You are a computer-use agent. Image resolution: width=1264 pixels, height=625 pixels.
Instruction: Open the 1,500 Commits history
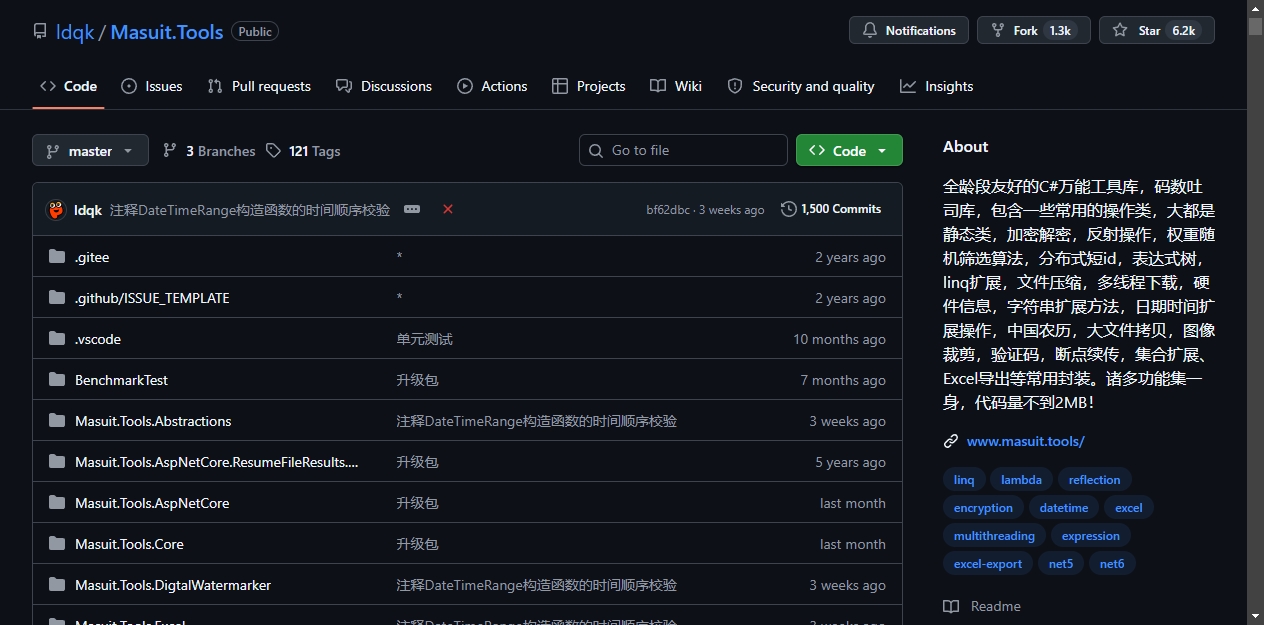[831, 209]
